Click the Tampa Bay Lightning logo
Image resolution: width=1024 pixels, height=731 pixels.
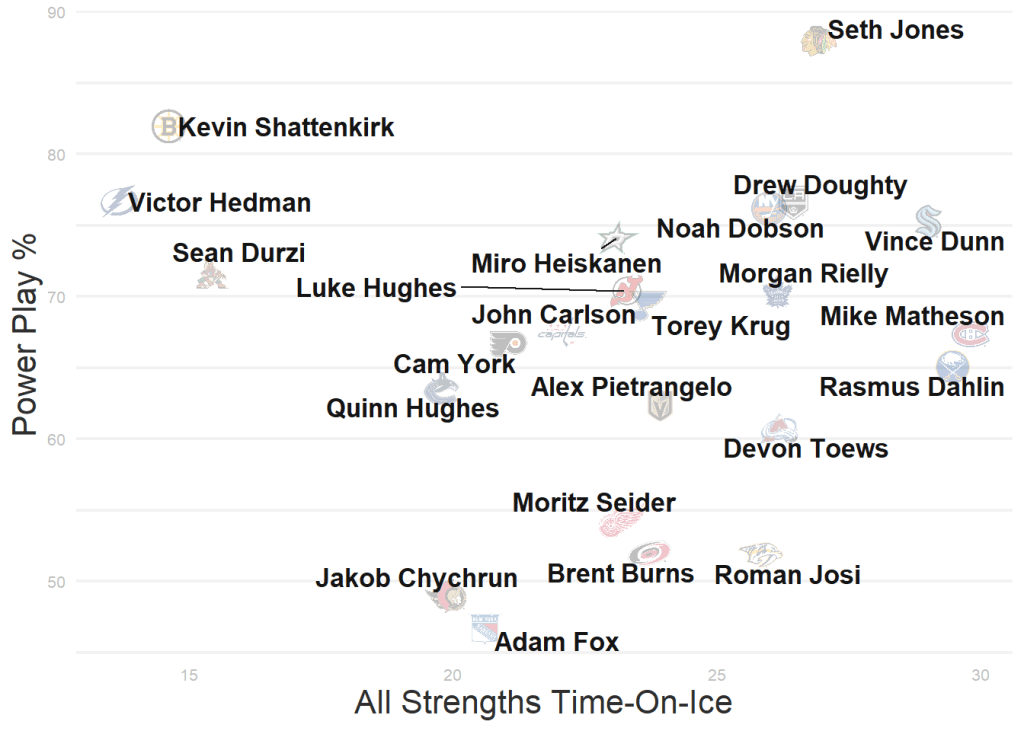(x=118, y=201)
